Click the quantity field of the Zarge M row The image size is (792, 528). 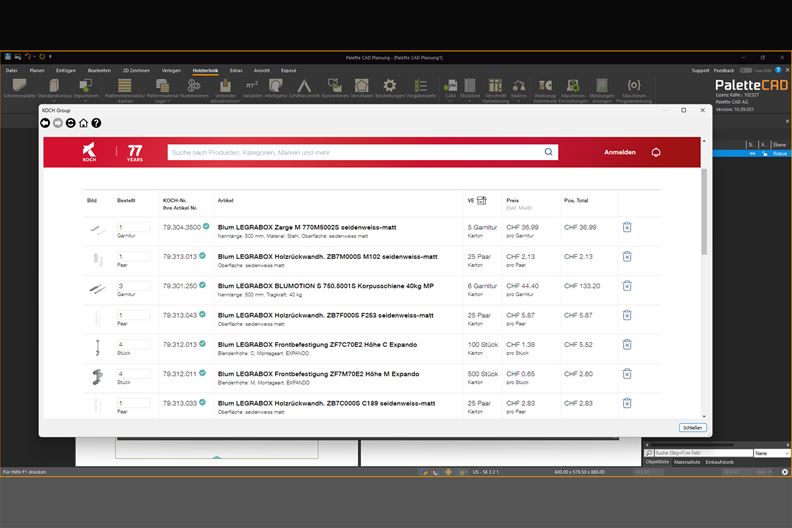pyautogui.click(x=133, y=227)
